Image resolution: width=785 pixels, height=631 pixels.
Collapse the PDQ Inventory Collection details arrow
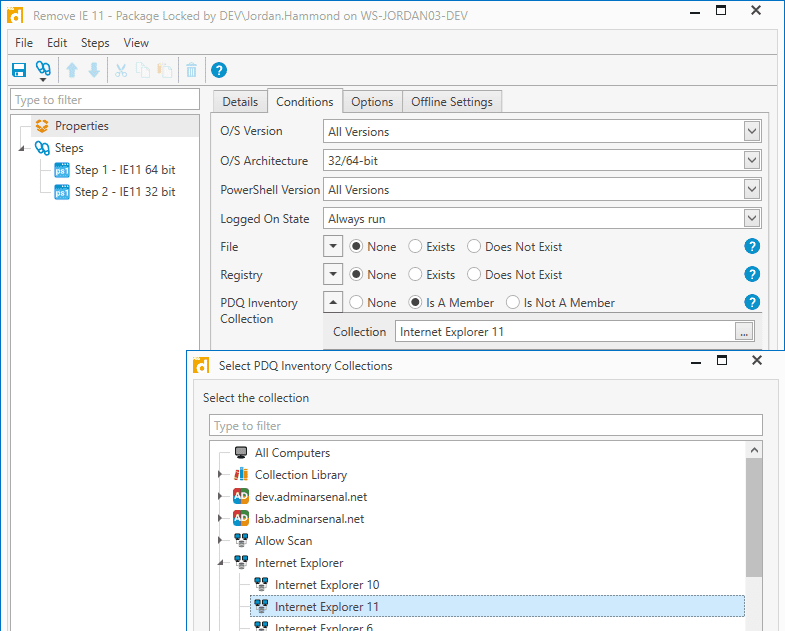[x=333, y=302]
